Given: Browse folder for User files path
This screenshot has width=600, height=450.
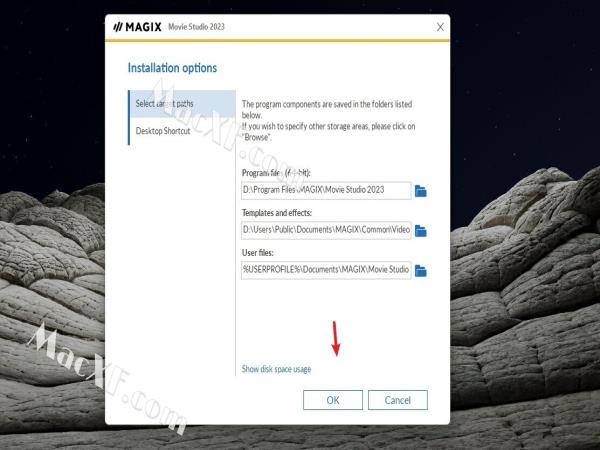Looking at the screenshot, I should 421,271.
